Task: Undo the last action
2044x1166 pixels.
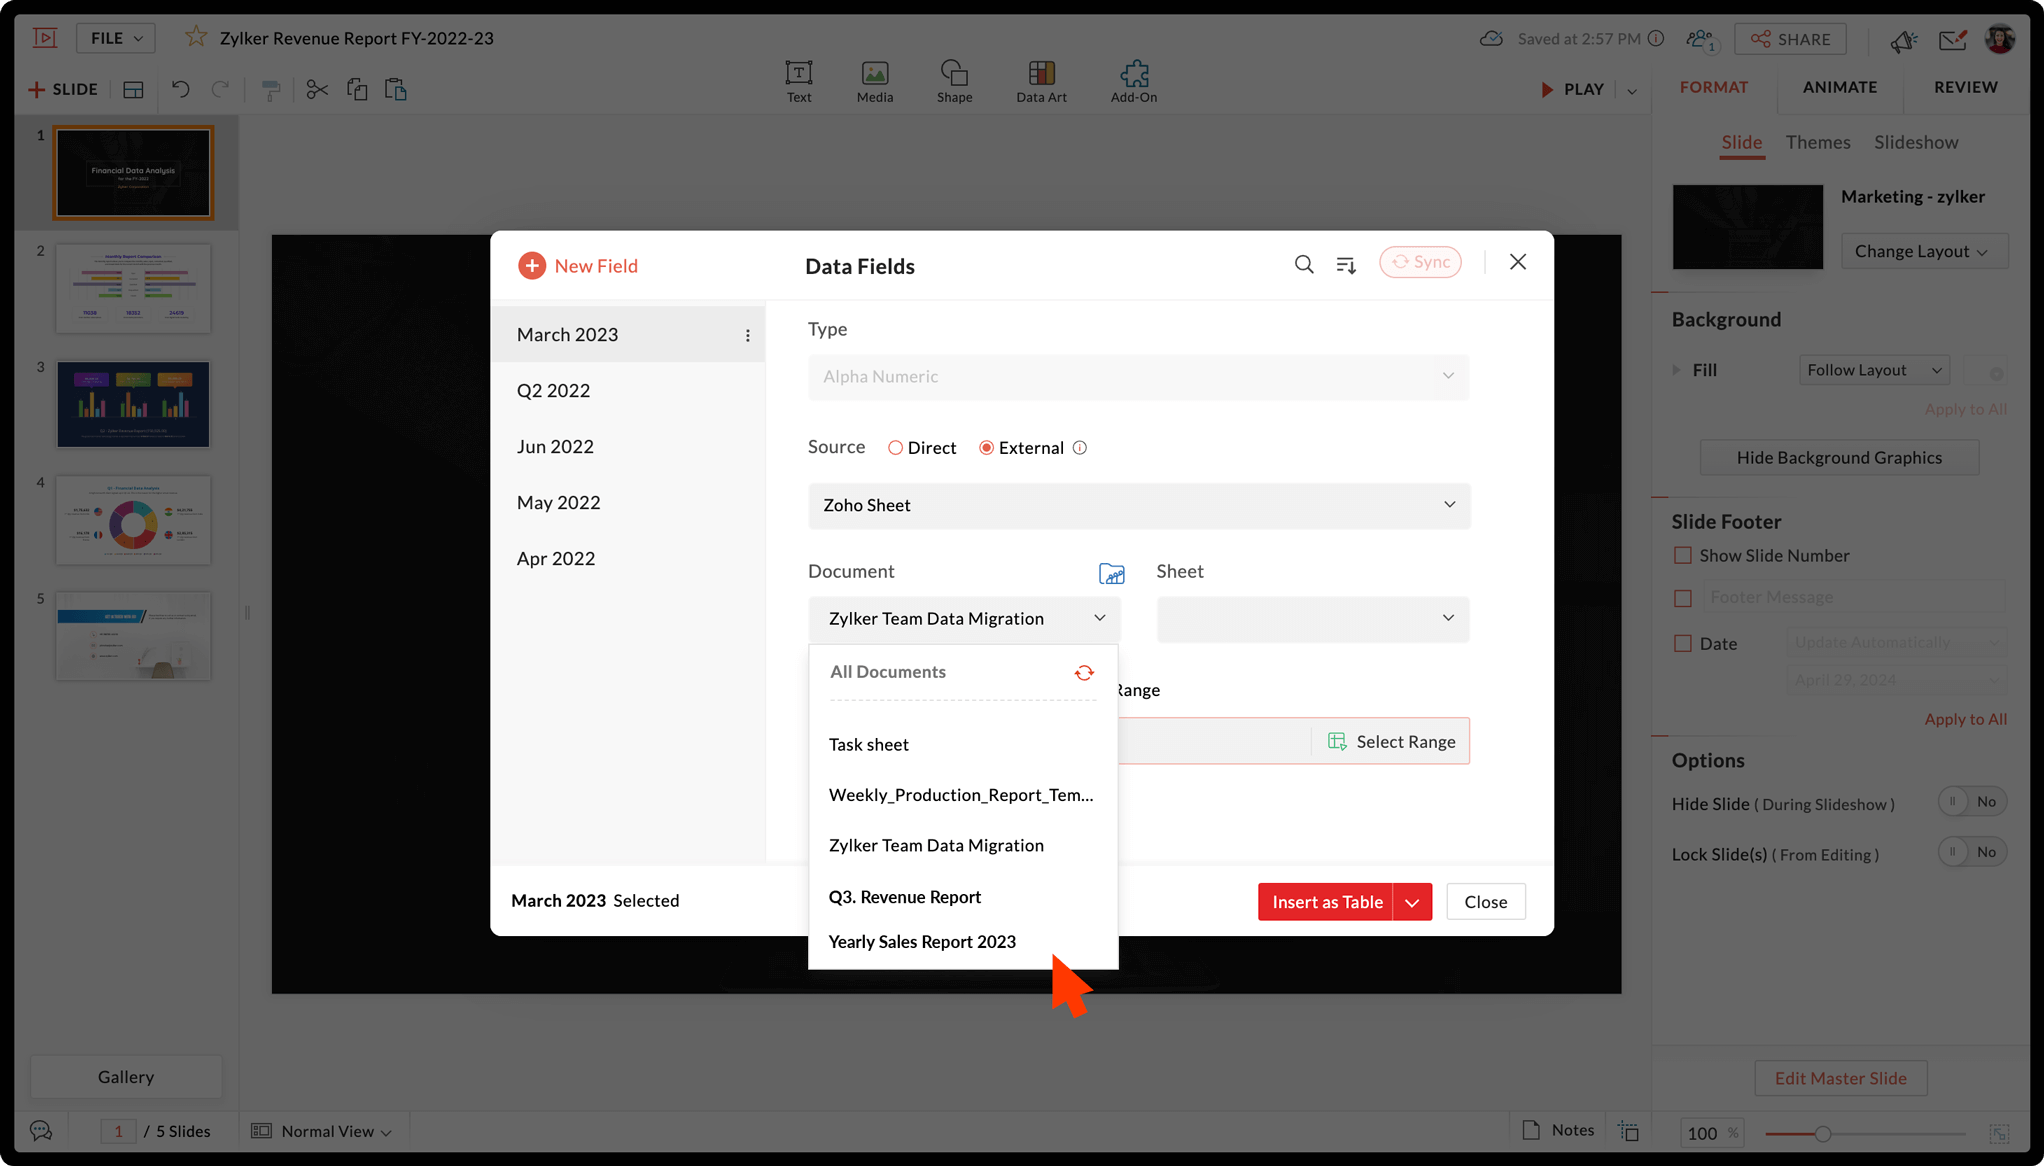Action: click(180, 89)
